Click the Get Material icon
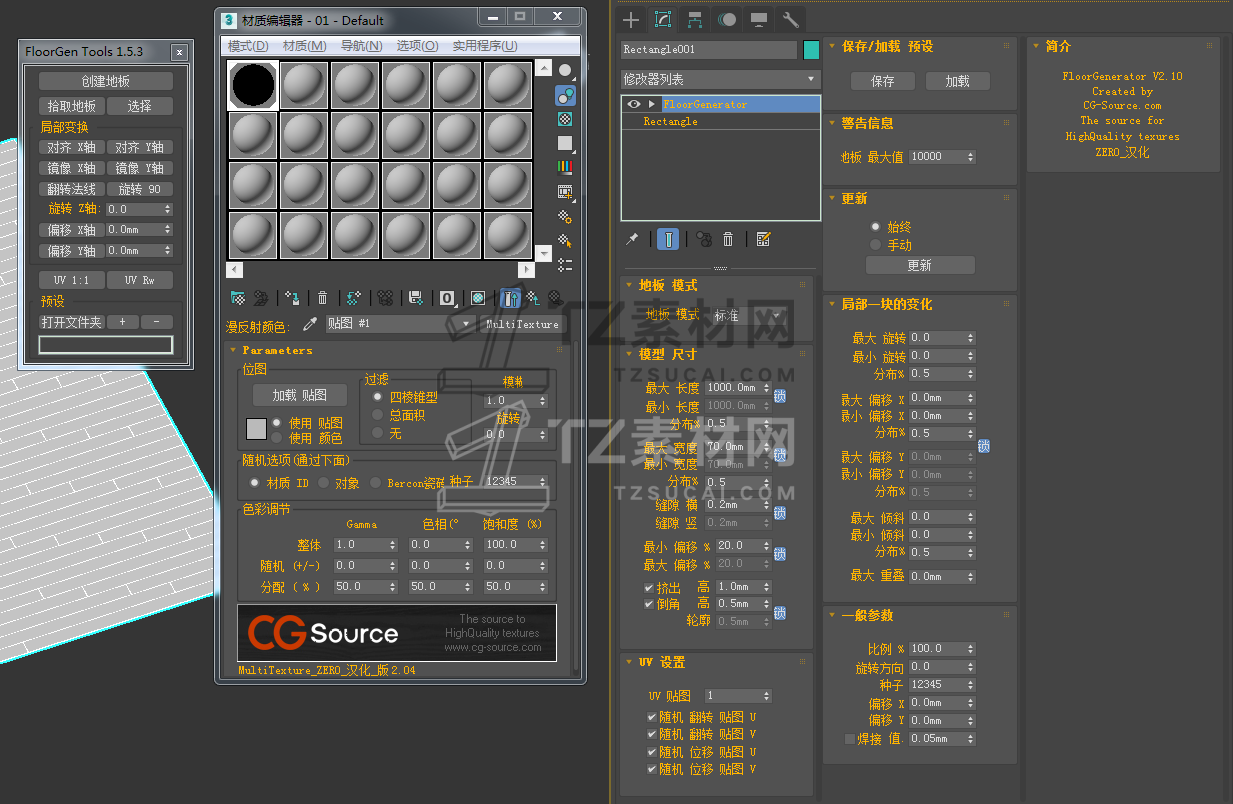 click(x=238, y=298)
